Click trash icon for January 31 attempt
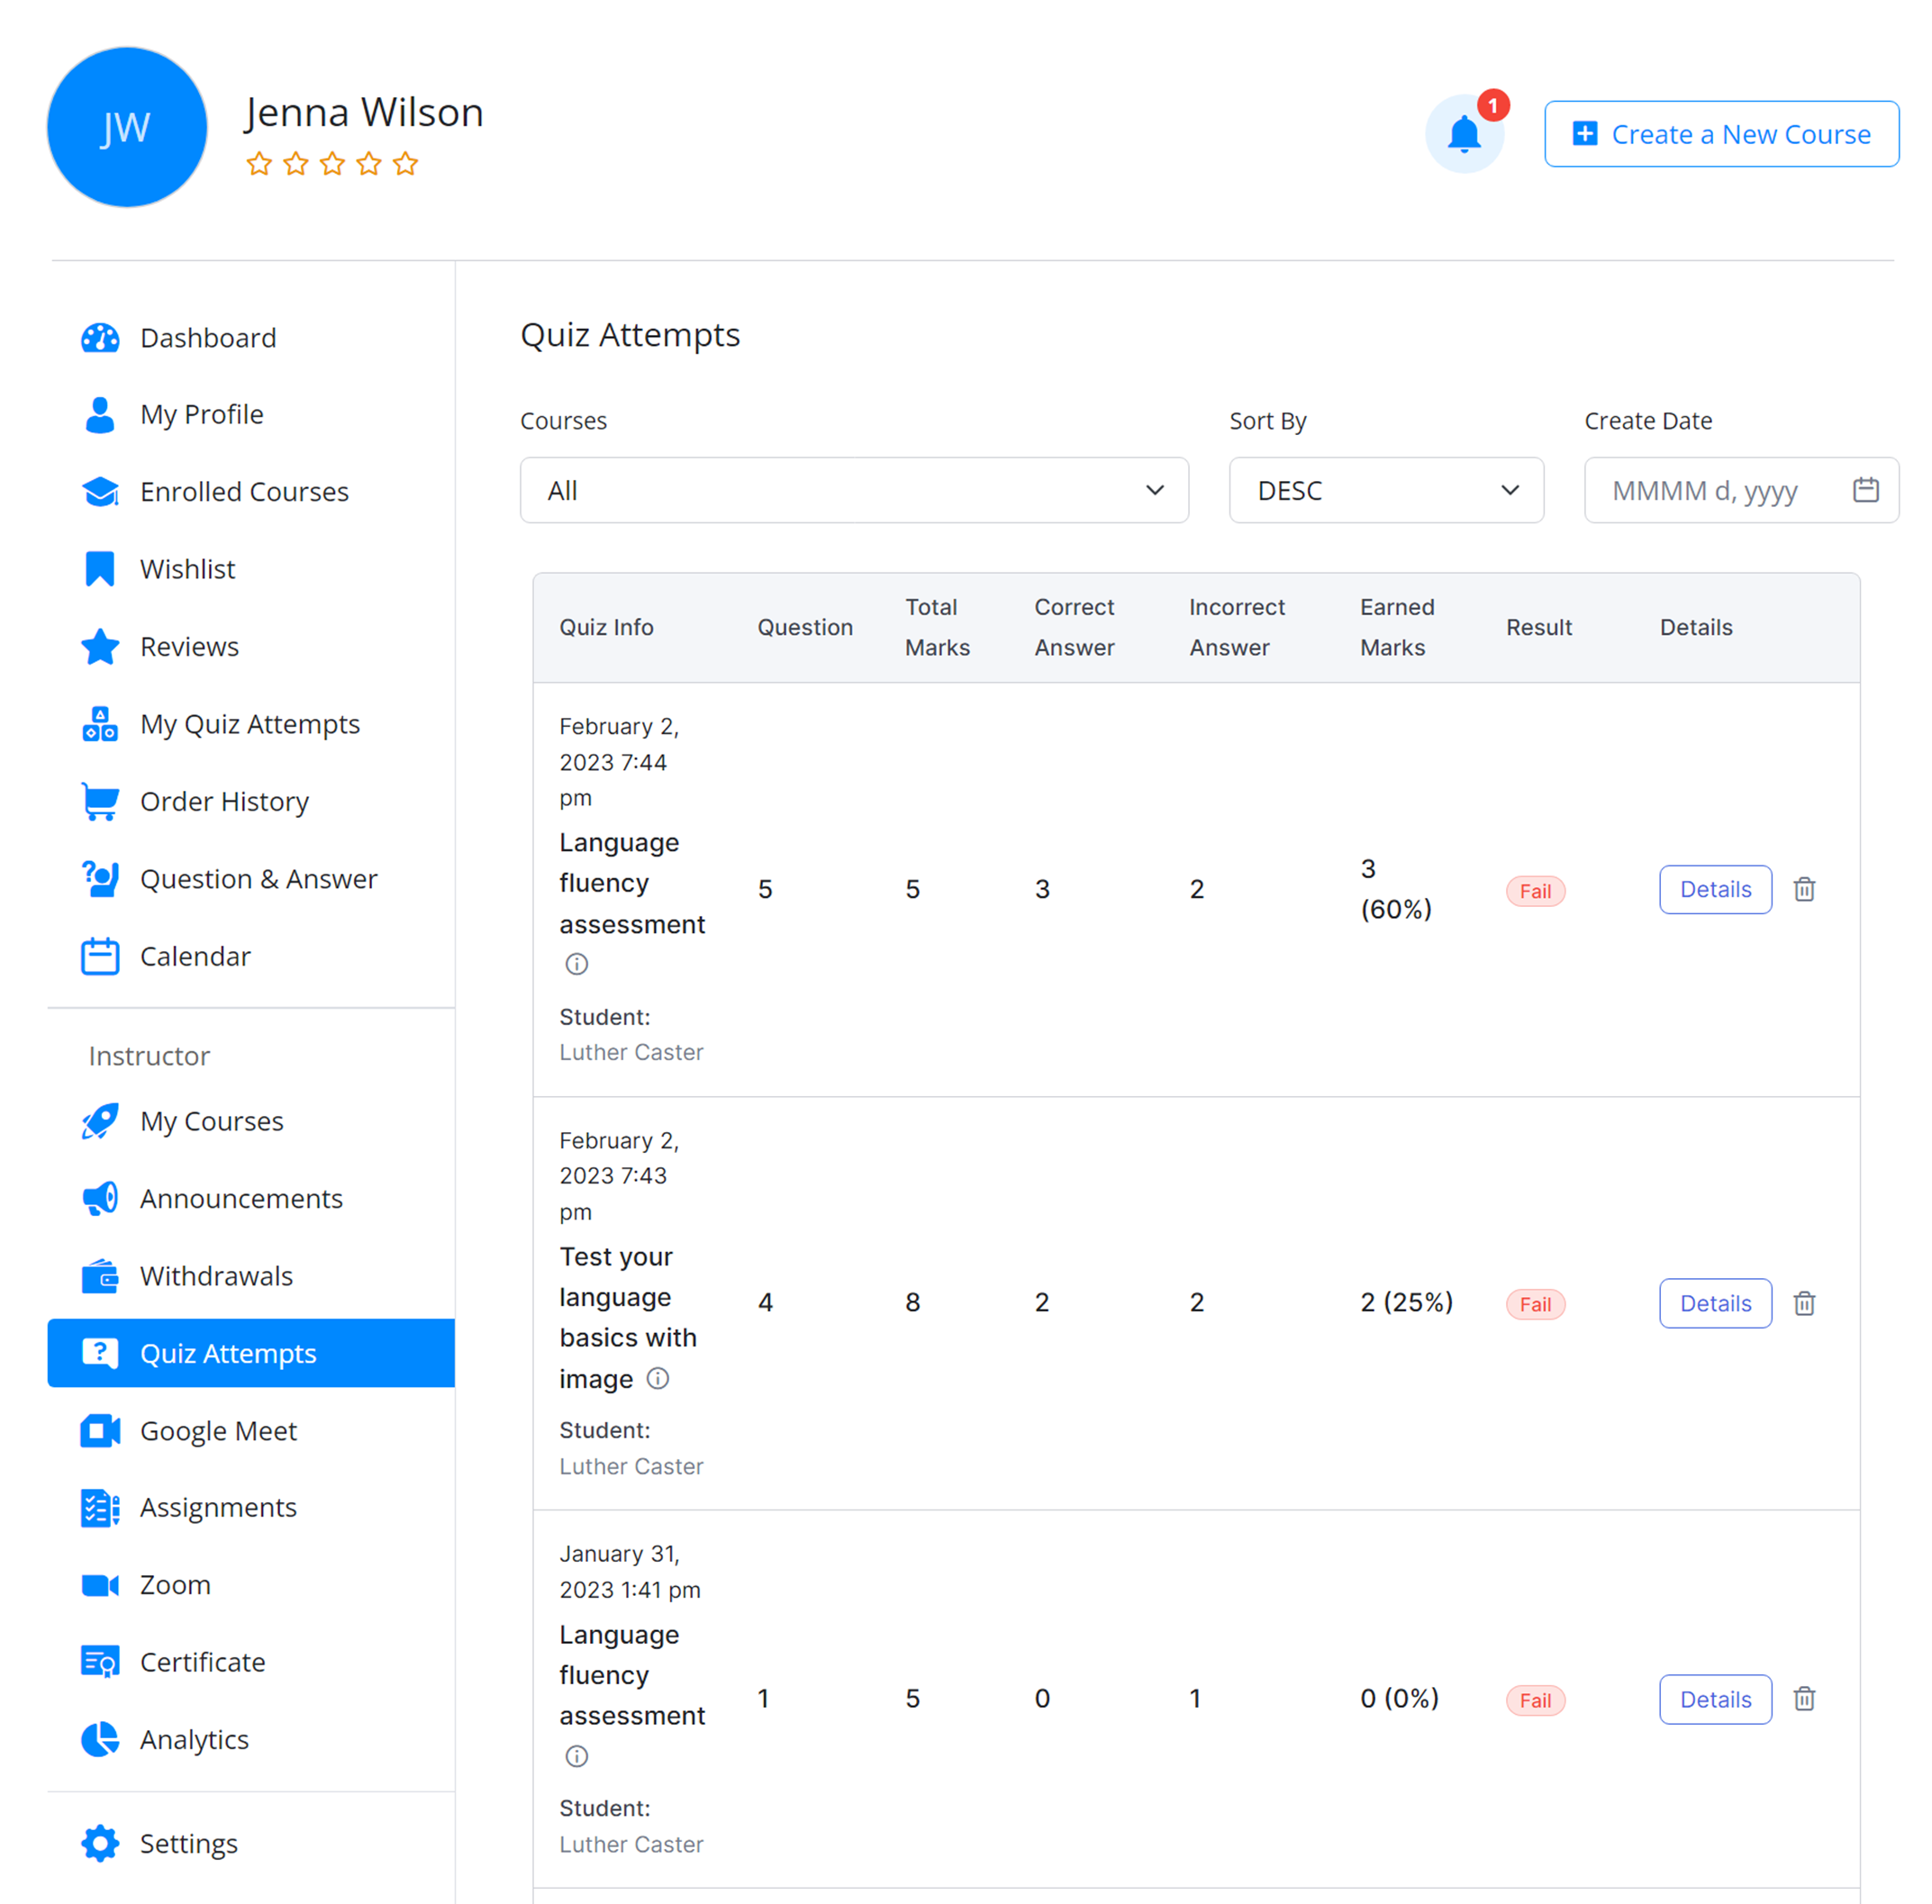This screenshot has width=1932, height=1904. click(1804, 1699)
